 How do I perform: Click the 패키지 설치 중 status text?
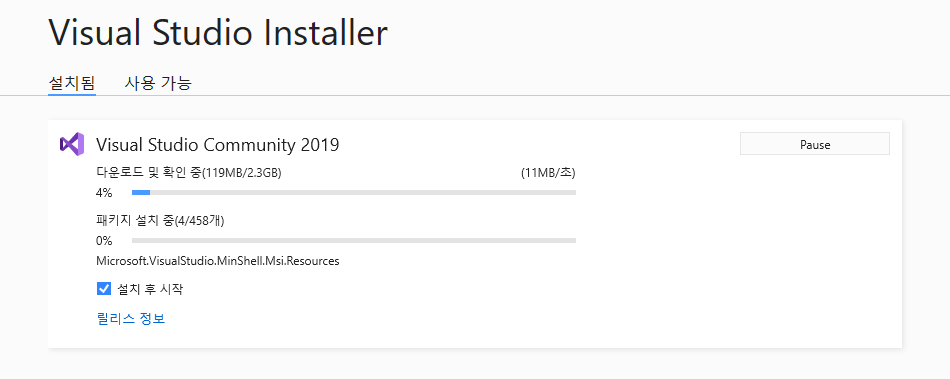pyautogui.click(x=135, y=221)
